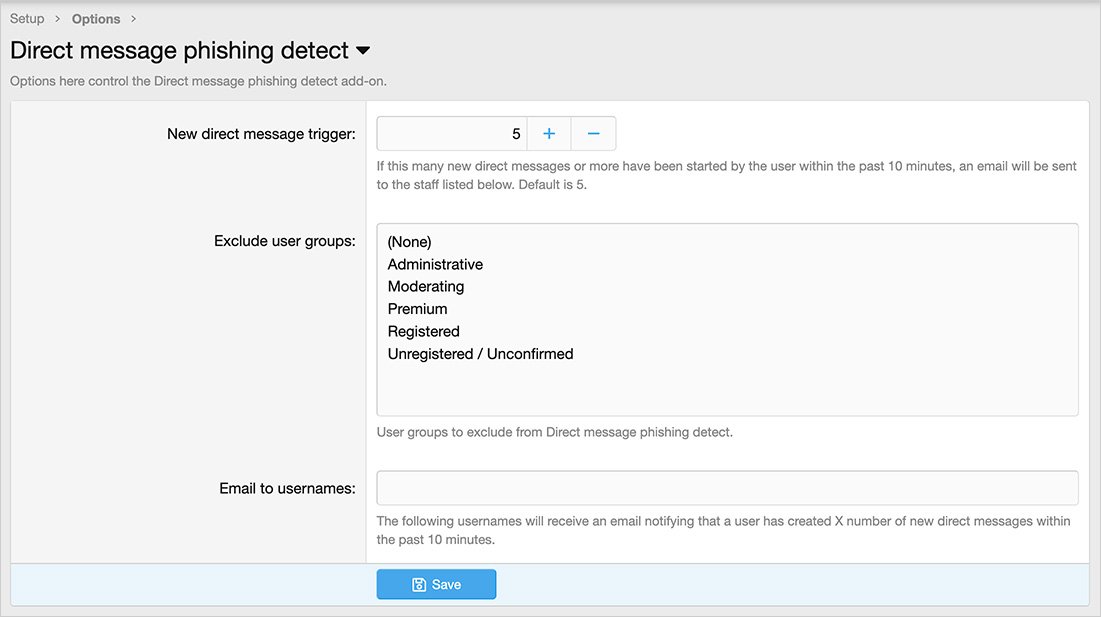Click the 'Email to usernames' label
This screenshot has height=617, width=1101.
click(x=287, y=488)
